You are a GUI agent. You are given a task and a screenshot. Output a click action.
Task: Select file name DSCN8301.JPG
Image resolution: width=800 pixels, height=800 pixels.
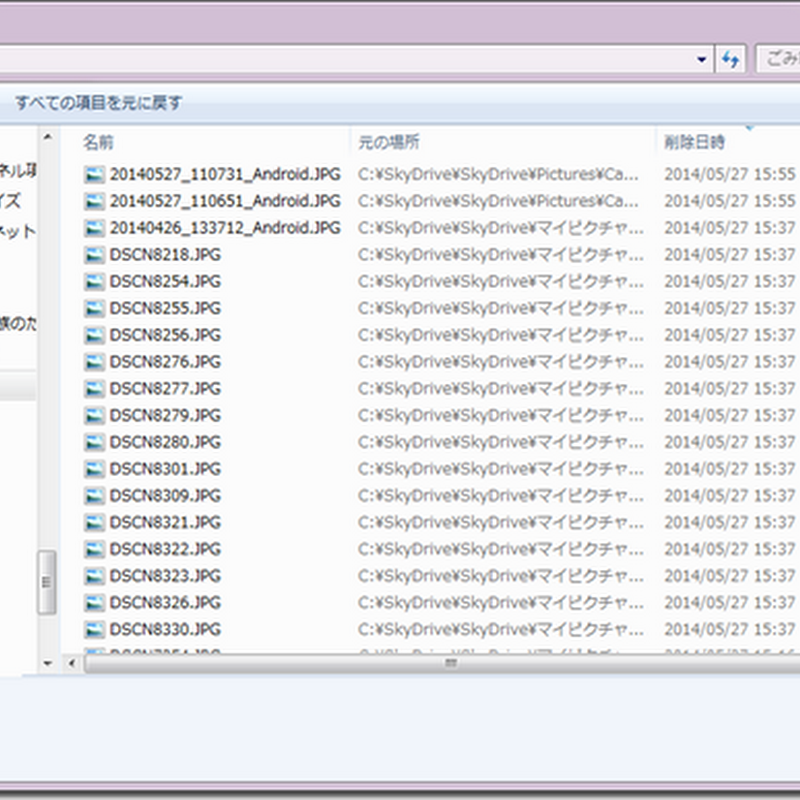[165, 469]
